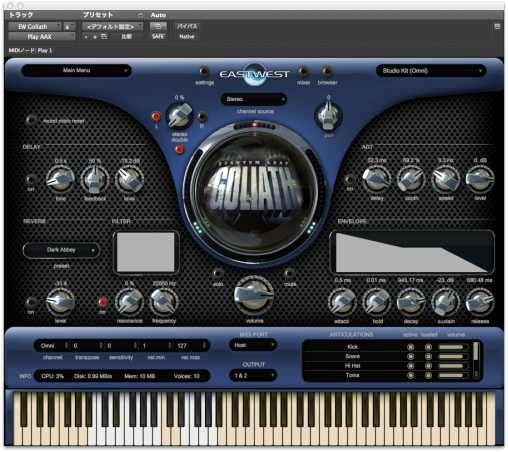The width and height of the screenshot is (508, 452).
Task: Click the plus preset button
Action: [95, 37]
